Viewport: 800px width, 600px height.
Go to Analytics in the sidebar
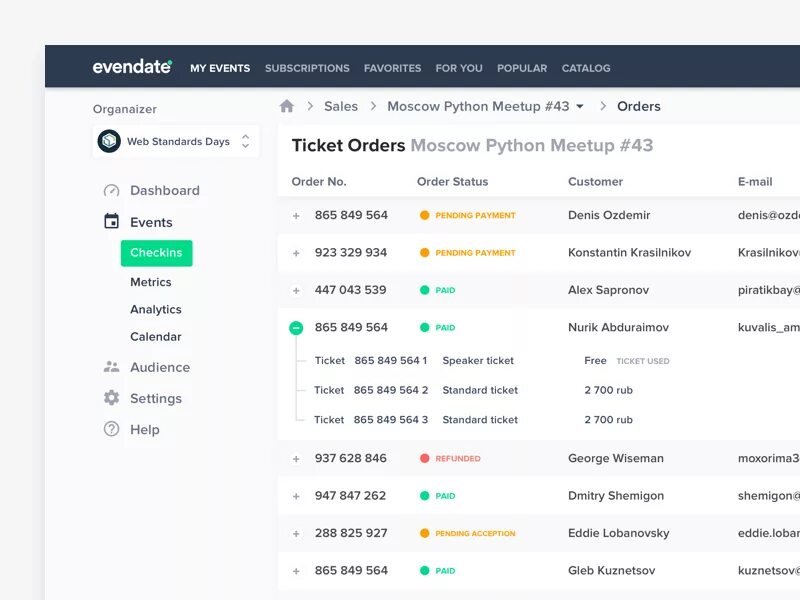tap(156, 309)
